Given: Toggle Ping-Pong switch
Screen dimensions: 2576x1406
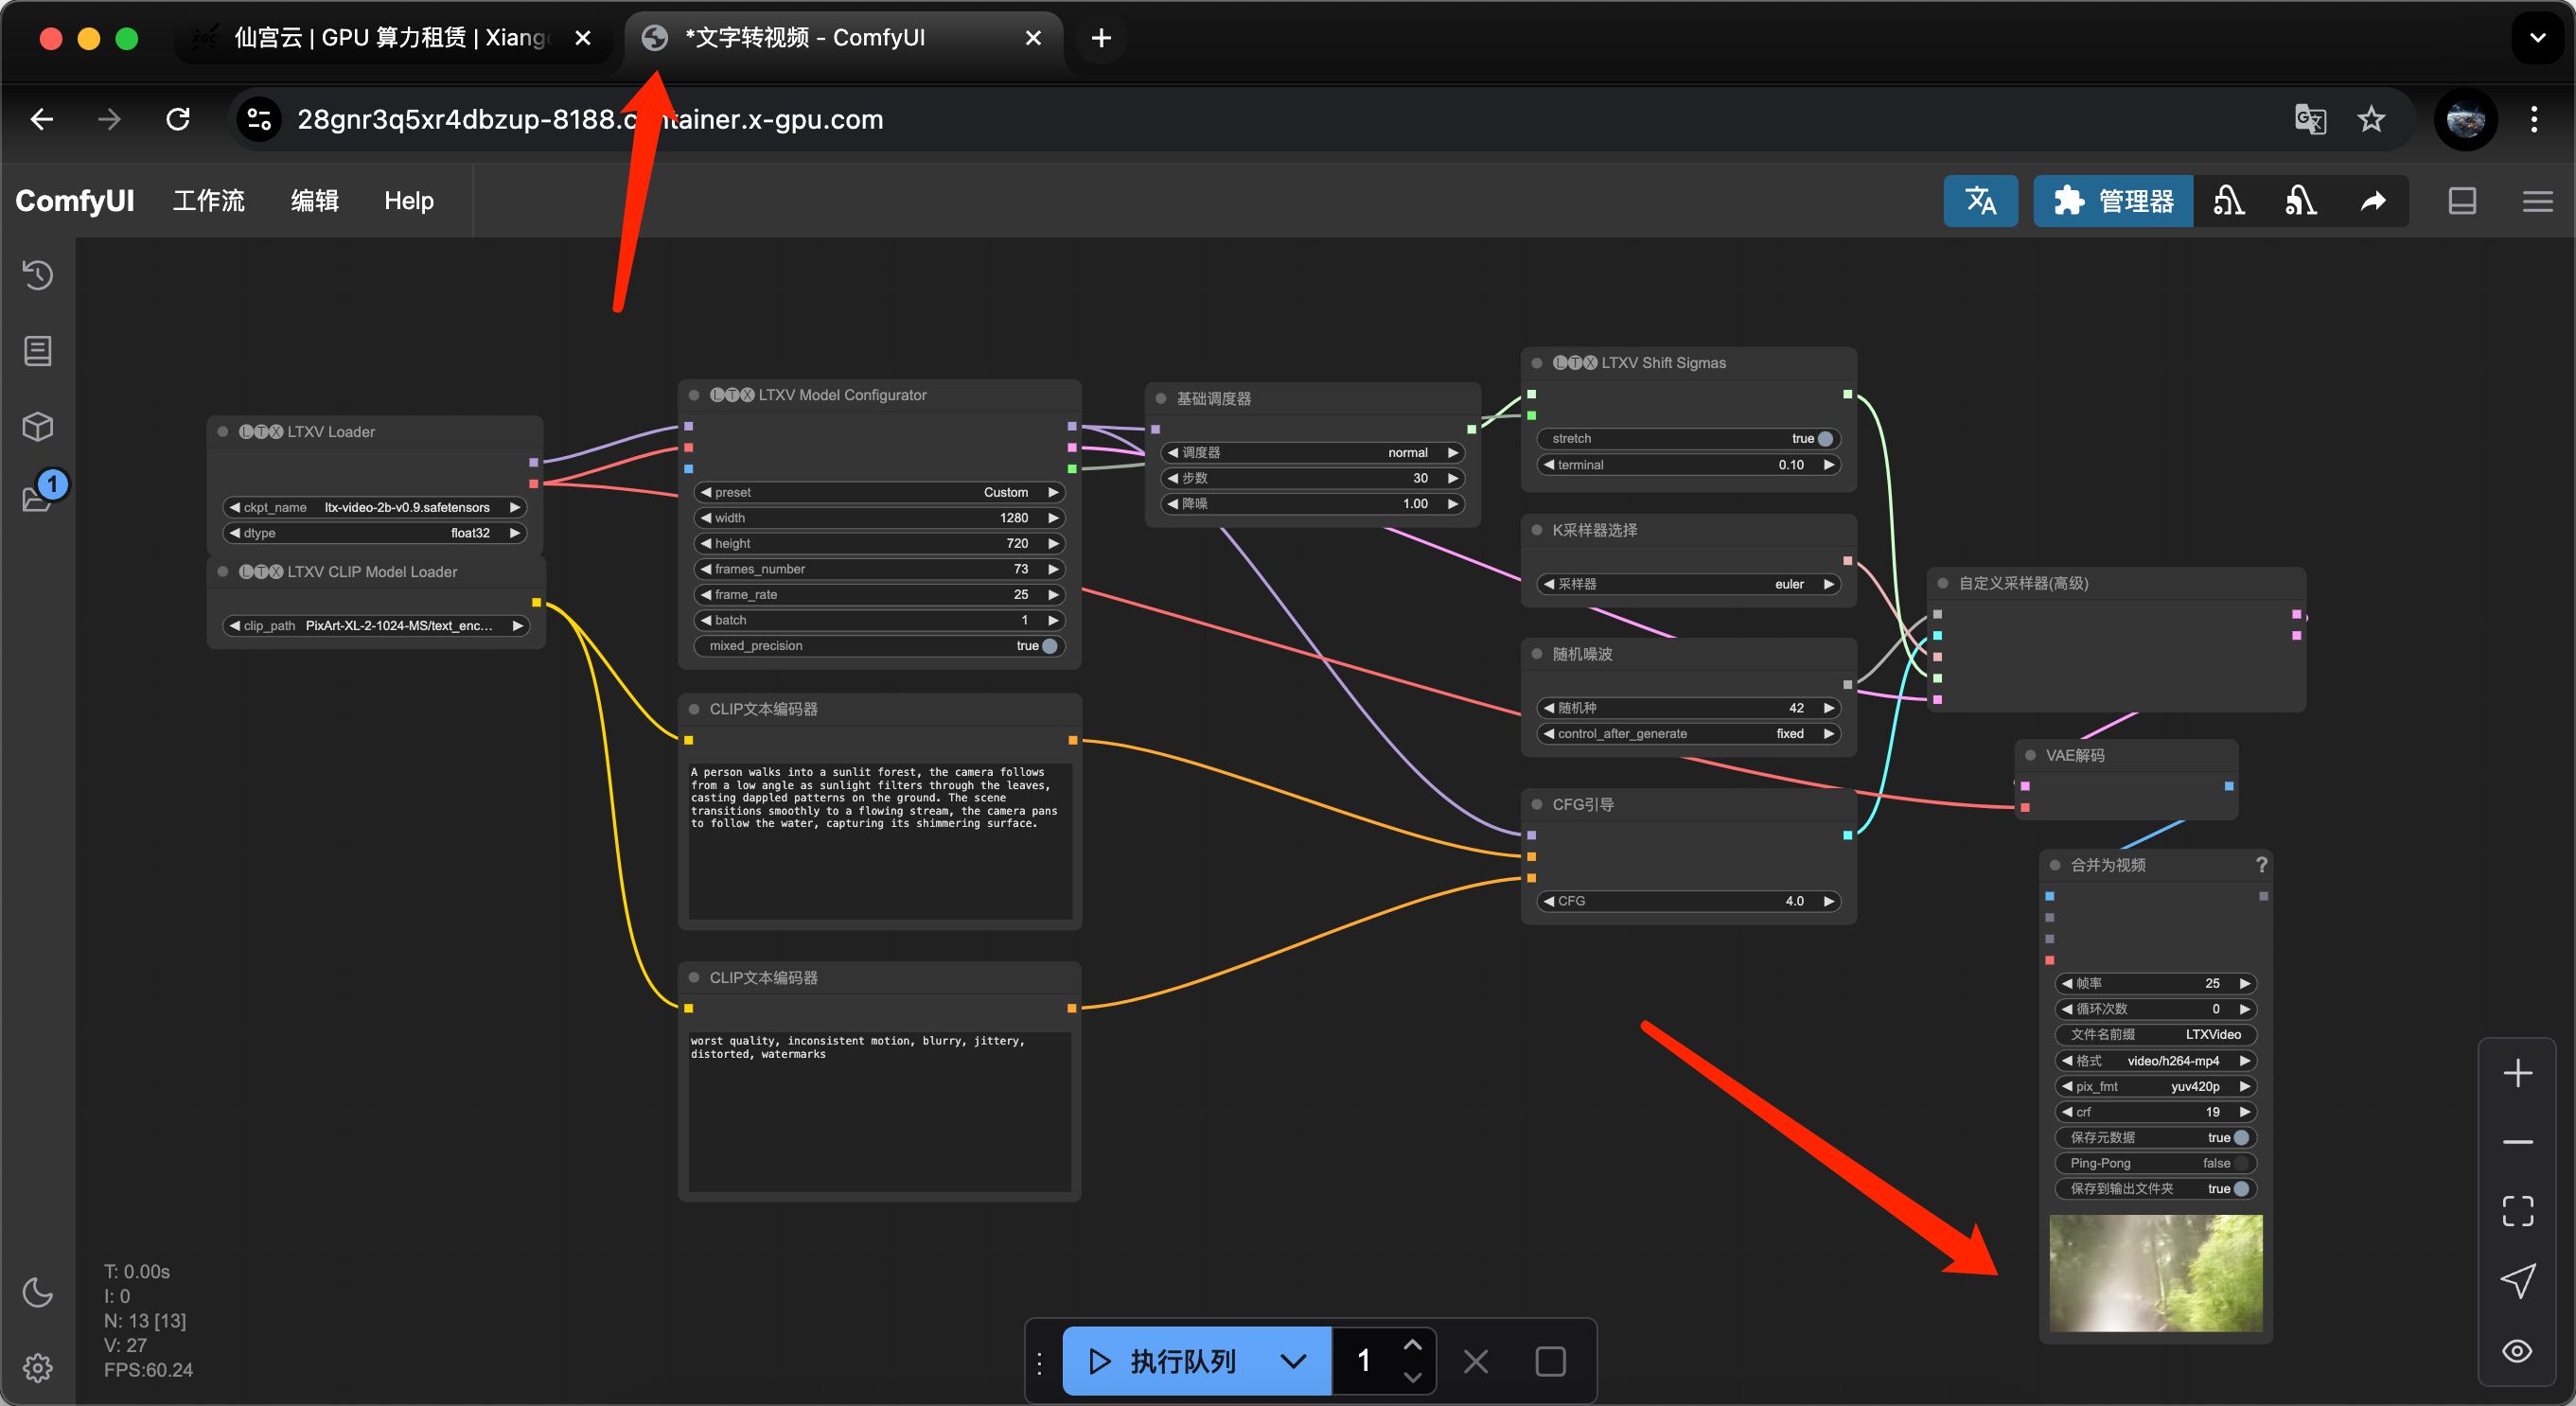Looking at the screenshot, I should click(2155, 1163).
